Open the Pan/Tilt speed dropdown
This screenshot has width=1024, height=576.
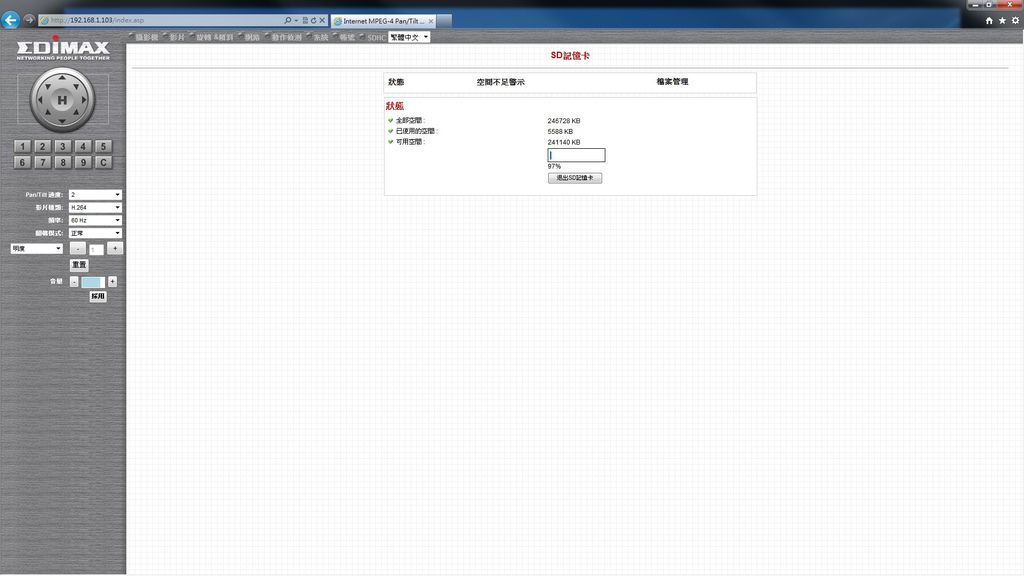95,195
